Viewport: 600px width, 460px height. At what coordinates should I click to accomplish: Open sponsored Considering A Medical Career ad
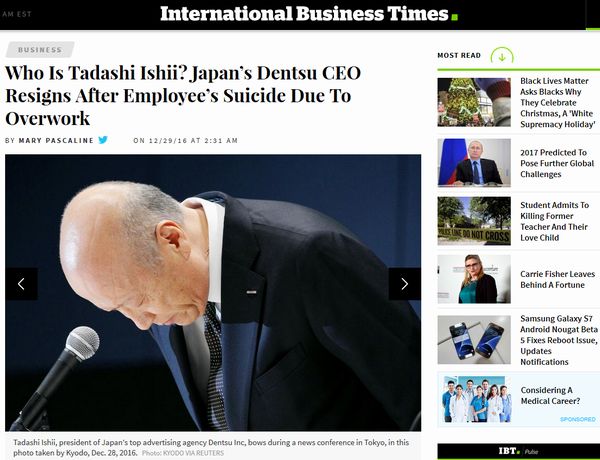[x=518, y=400]
